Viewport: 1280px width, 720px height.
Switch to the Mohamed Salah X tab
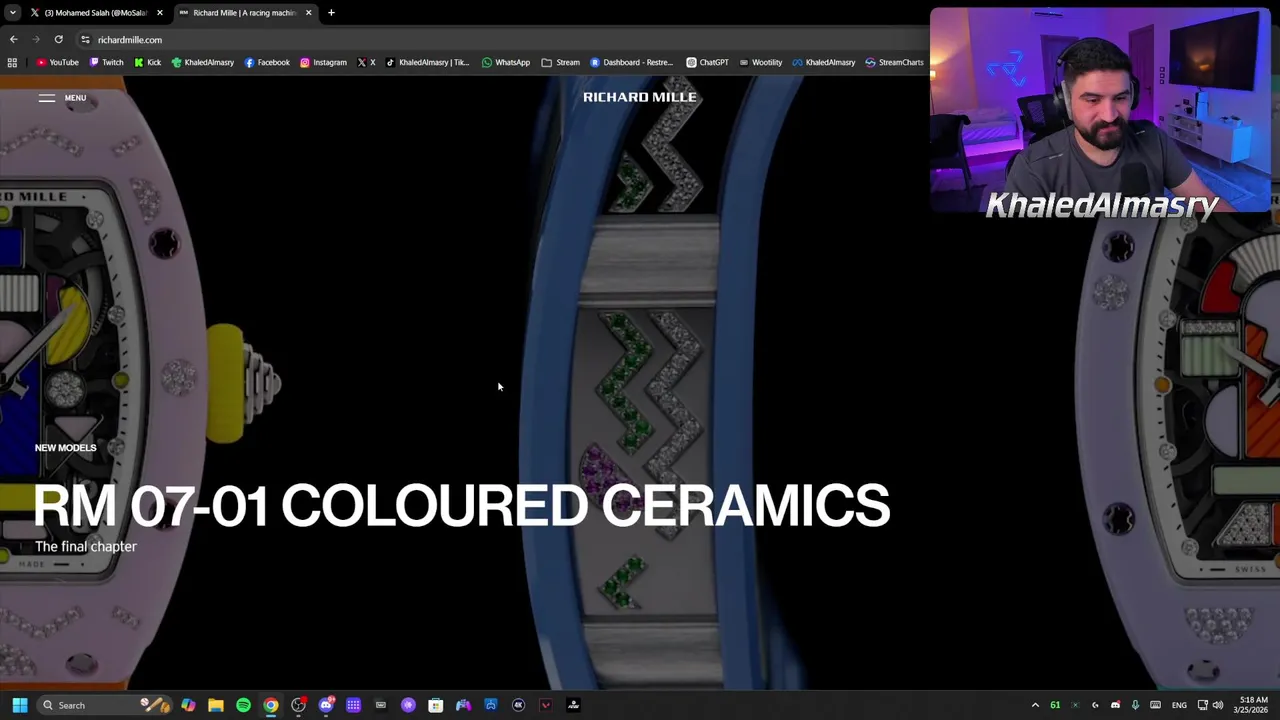pos(95,13)
